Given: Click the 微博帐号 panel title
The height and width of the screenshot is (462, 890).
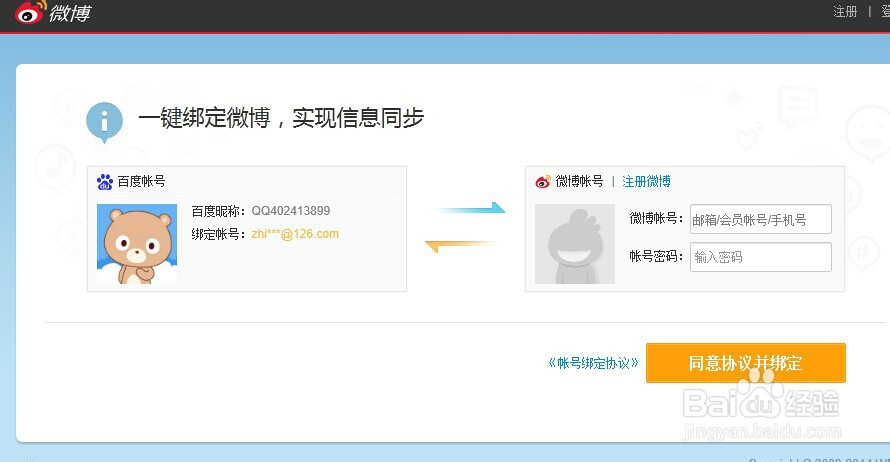Looking at the screenshot, I should (x=579, y=182).
